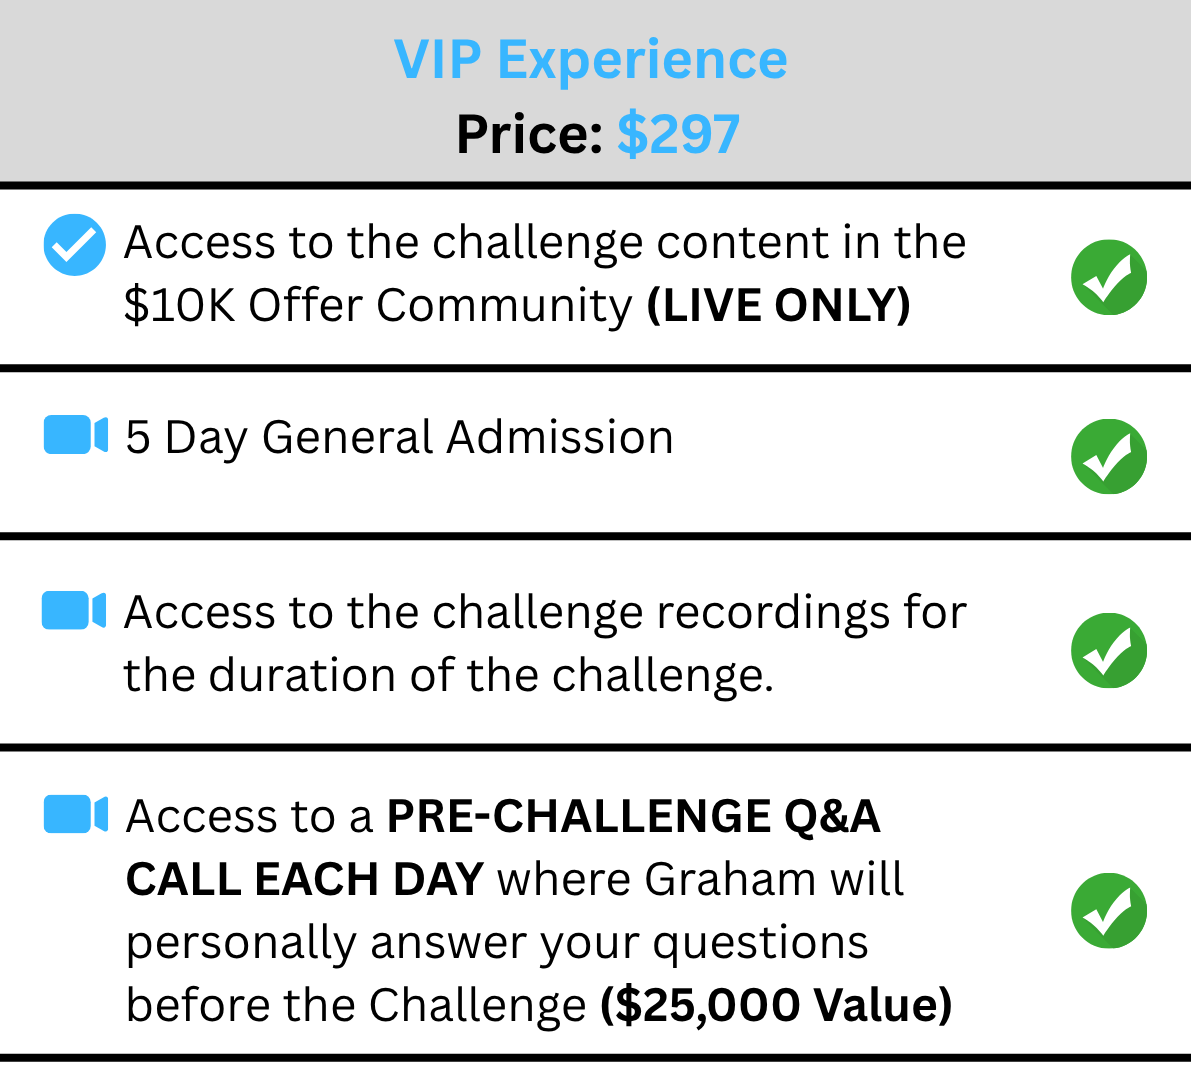
Task: Click the bold Price: label
Action: (529, 134)
